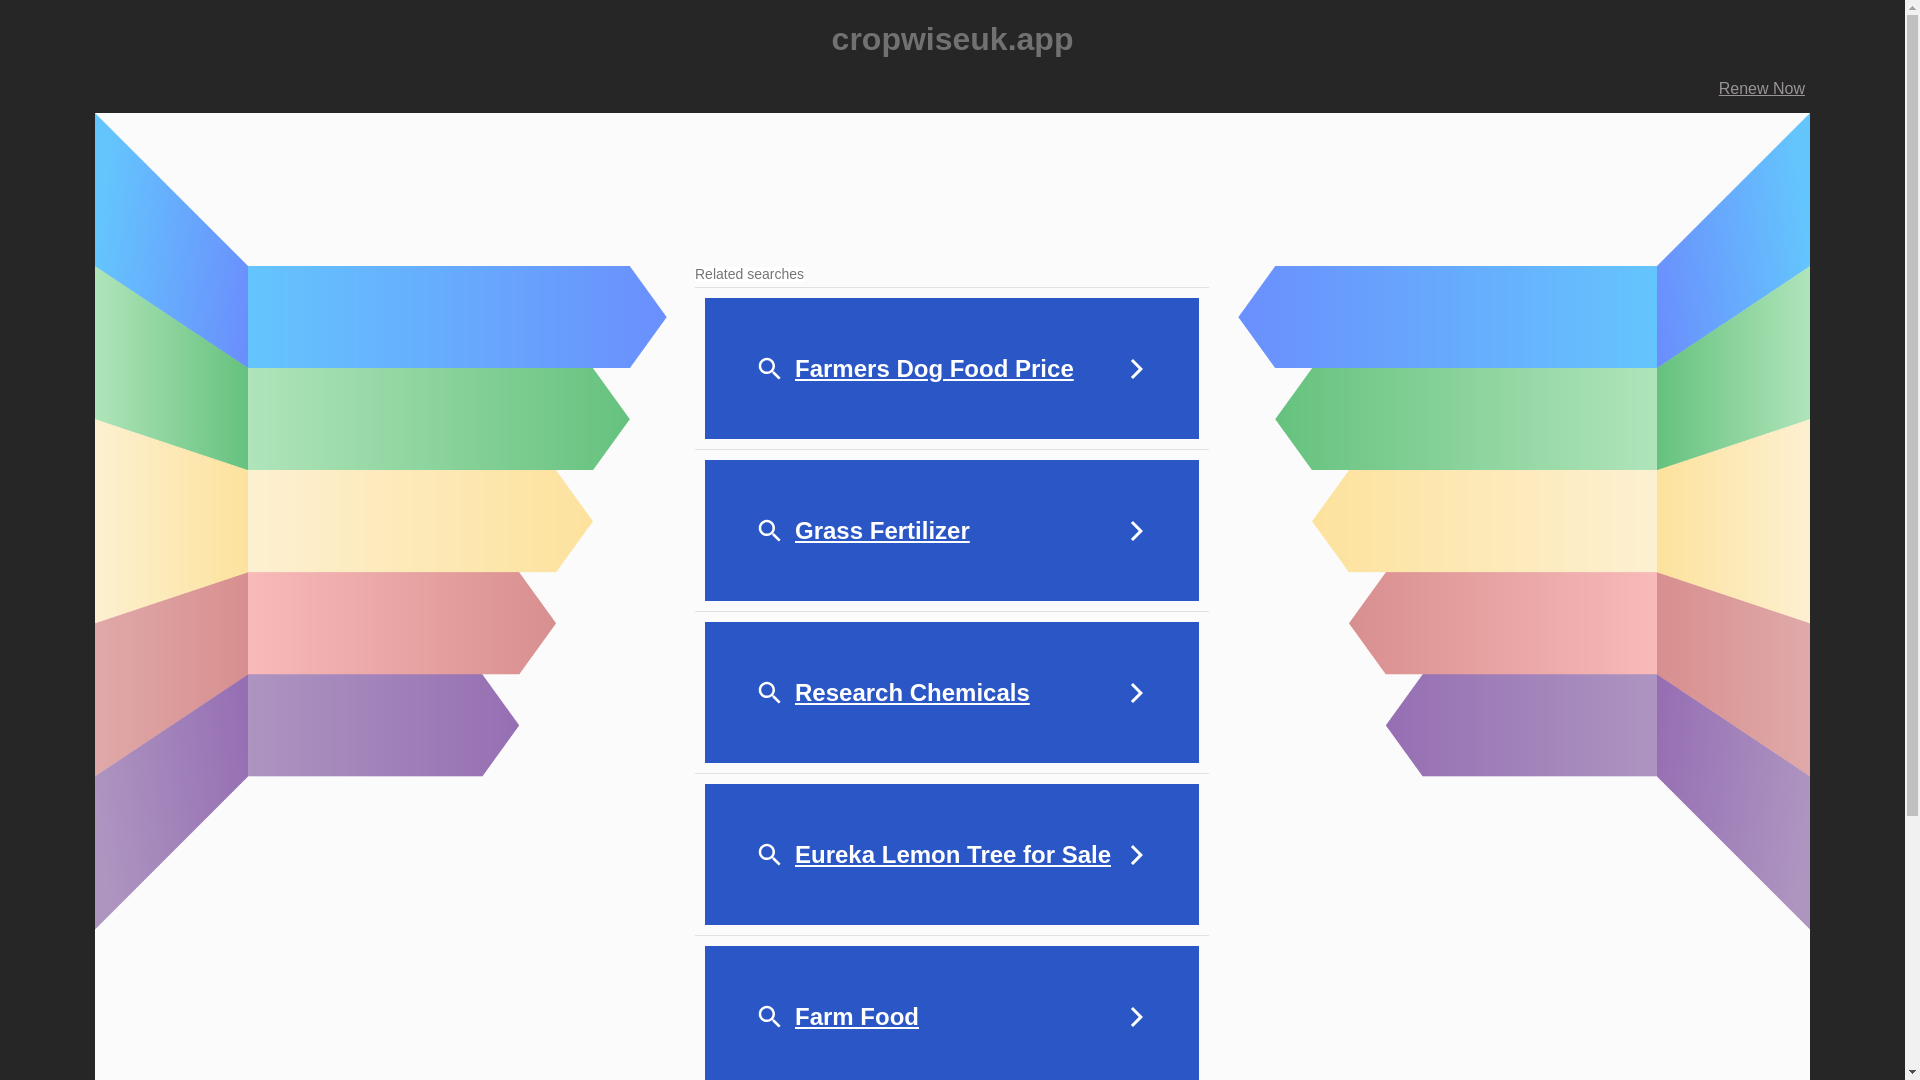Click chevron arrow on Farm Food row

point(1136,1017)
